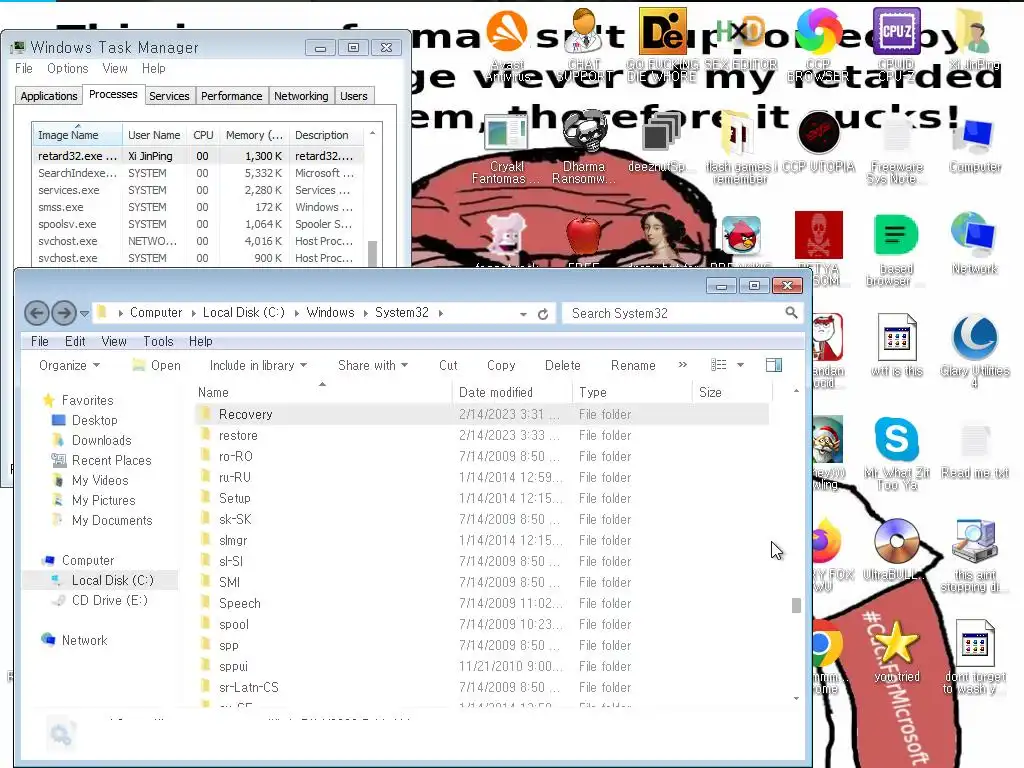The width and height of the screenshot is (1024, 768).
Task: Select the spool folder row
Action: (482, 624)
